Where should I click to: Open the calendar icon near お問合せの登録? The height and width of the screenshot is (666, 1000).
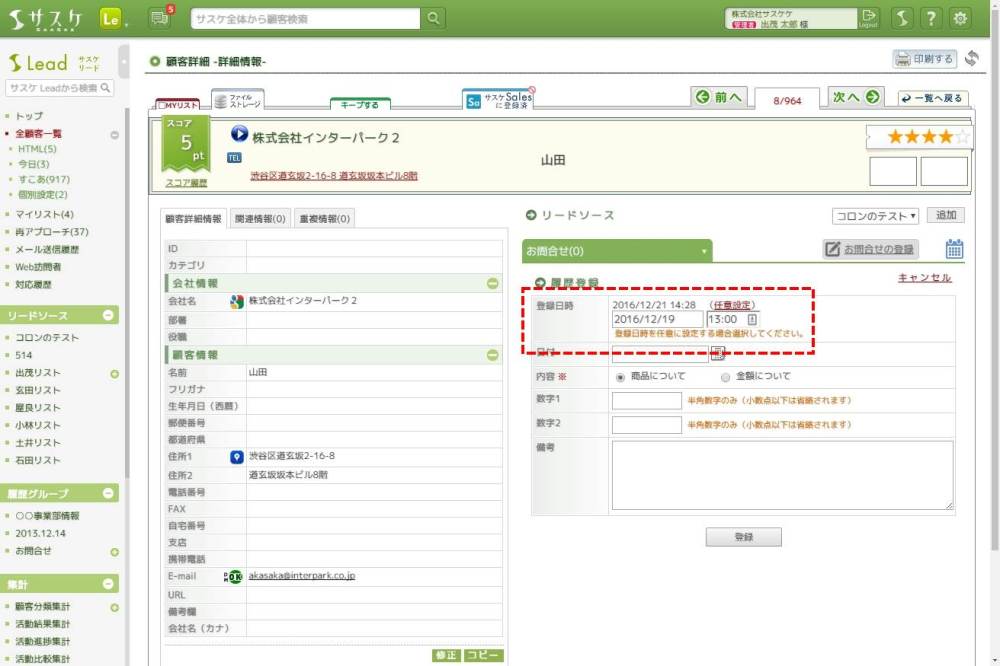click(954, 249)
